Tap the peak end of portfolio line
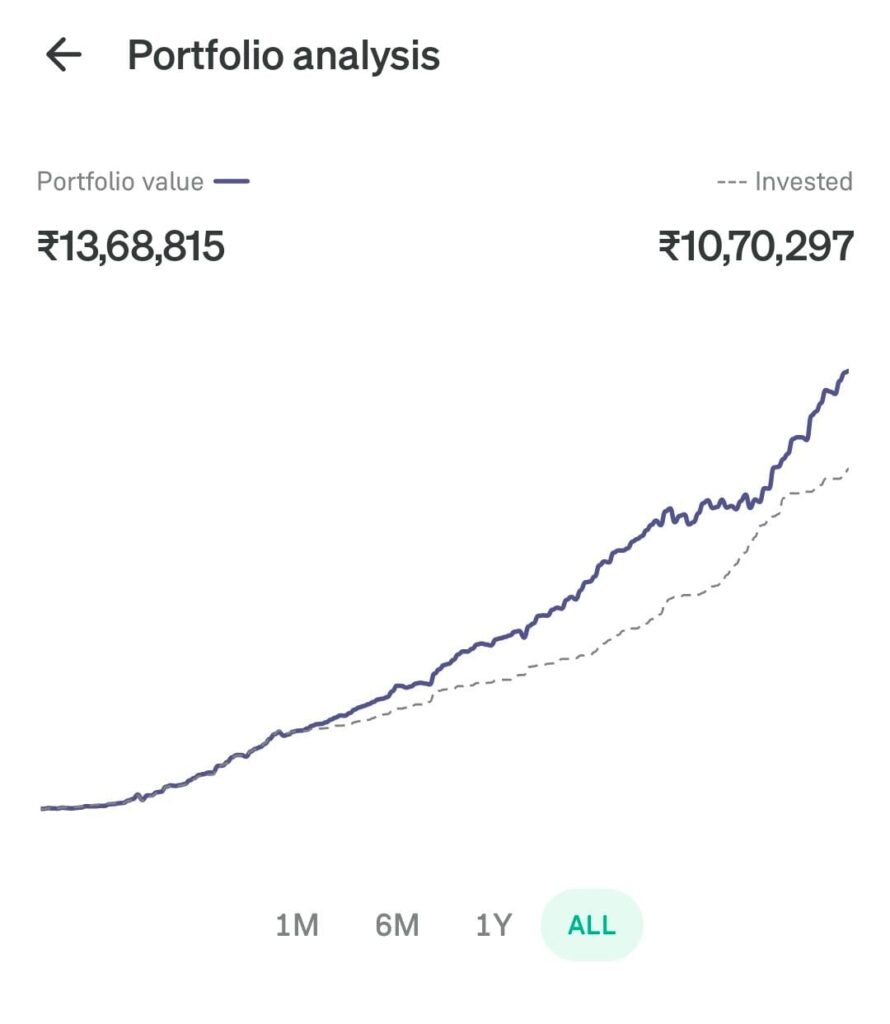The height and width of the screenshot is (1024, 890). (846, 372)
